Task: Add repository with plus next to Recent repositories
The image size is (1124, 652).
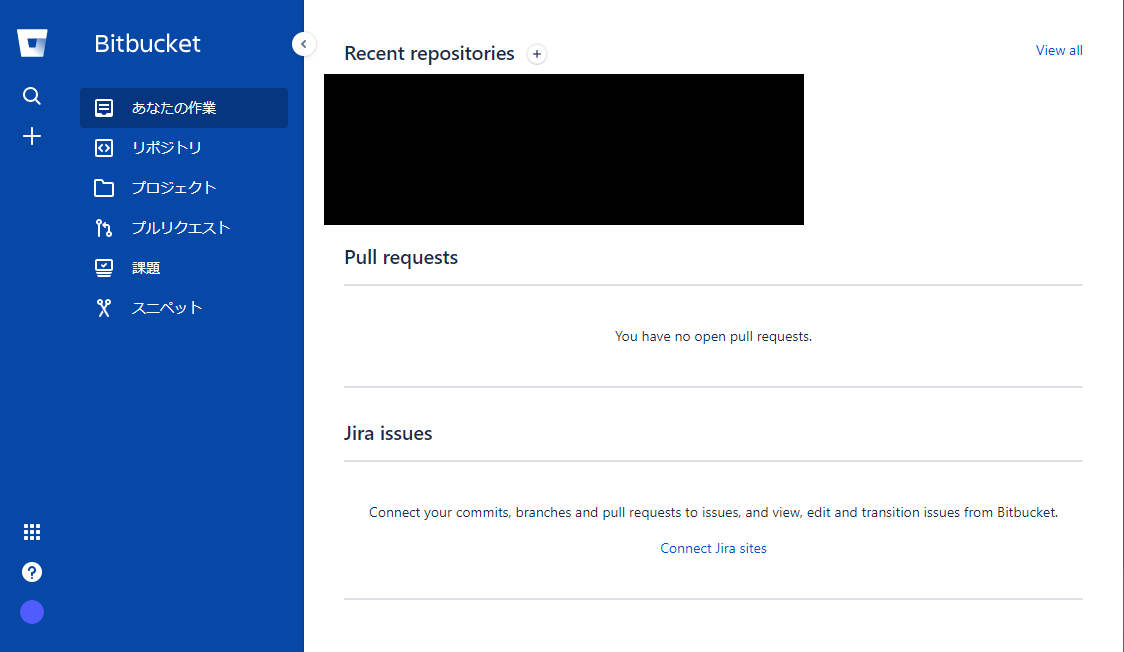Action: coord(537,54)
